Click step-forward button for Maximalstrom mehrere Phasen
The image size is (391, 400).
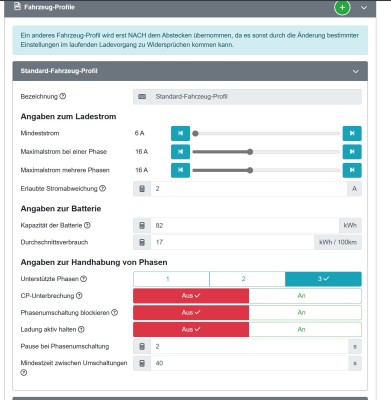pos(352,170)
